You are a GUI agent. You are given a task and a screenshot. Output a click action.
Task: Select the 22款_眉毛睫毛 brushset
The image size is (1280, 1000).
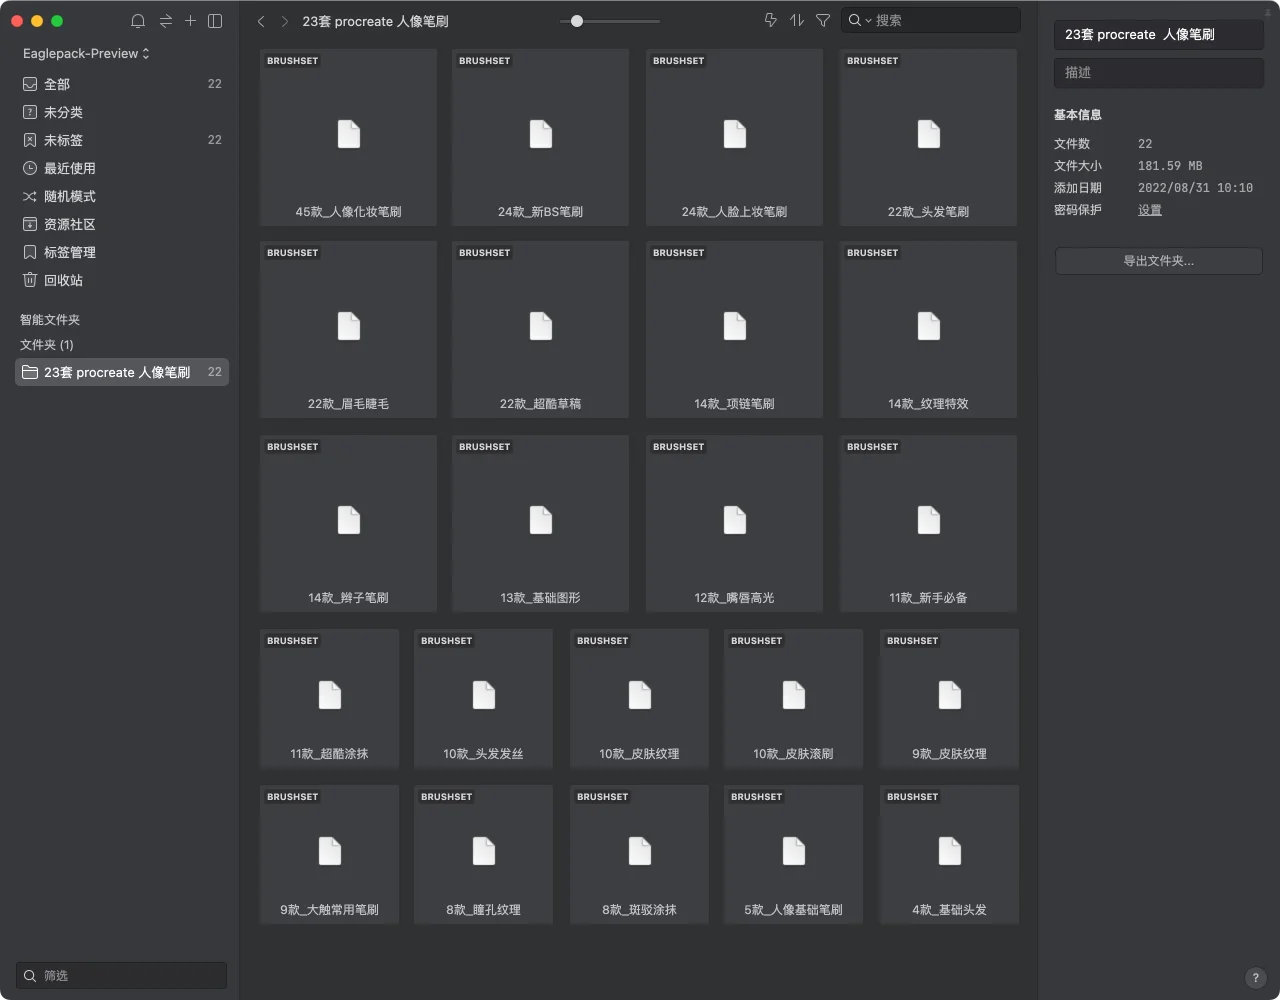click(x=348, y=329)
